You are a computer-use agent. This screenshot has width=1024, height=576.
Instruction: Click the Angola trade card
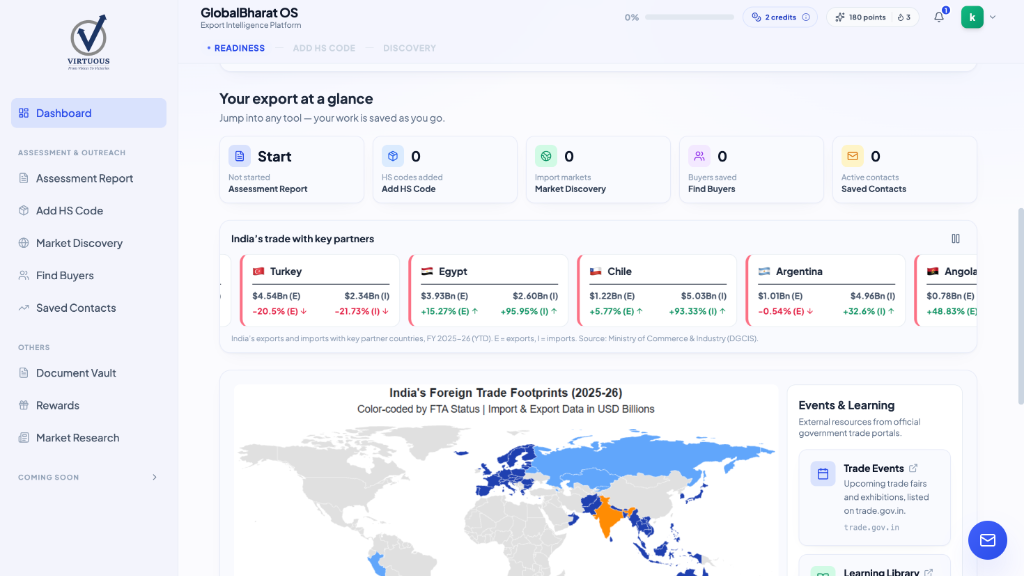coord(946,291)
